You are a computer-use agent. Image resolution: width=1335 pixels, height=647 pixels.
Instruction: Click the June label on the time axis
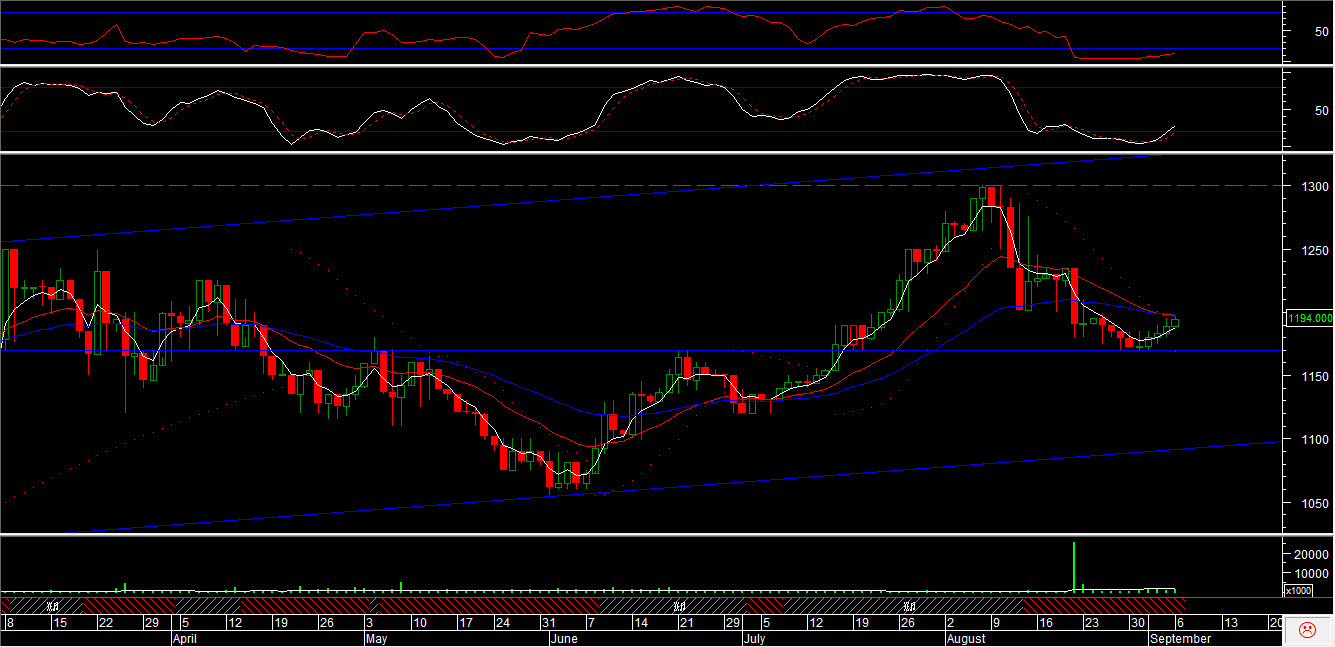[564, 638]
